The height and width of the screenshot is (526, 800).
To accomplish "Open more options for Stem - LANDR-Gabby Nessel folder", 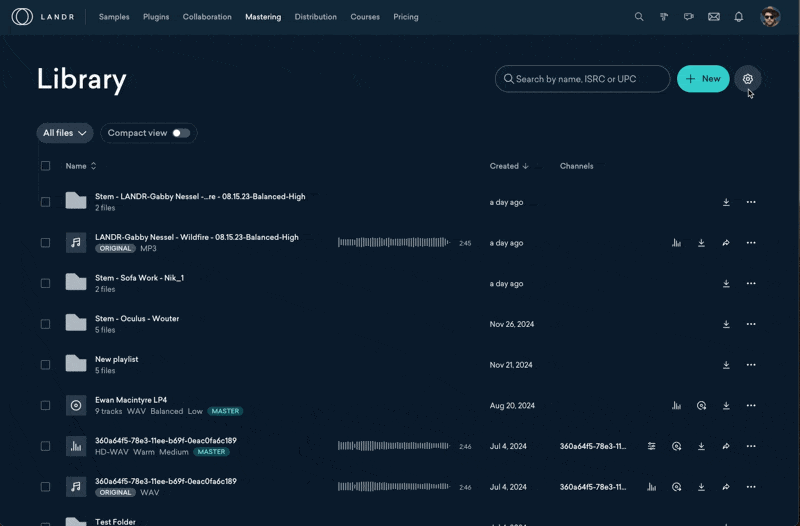I will pos(751,202).
